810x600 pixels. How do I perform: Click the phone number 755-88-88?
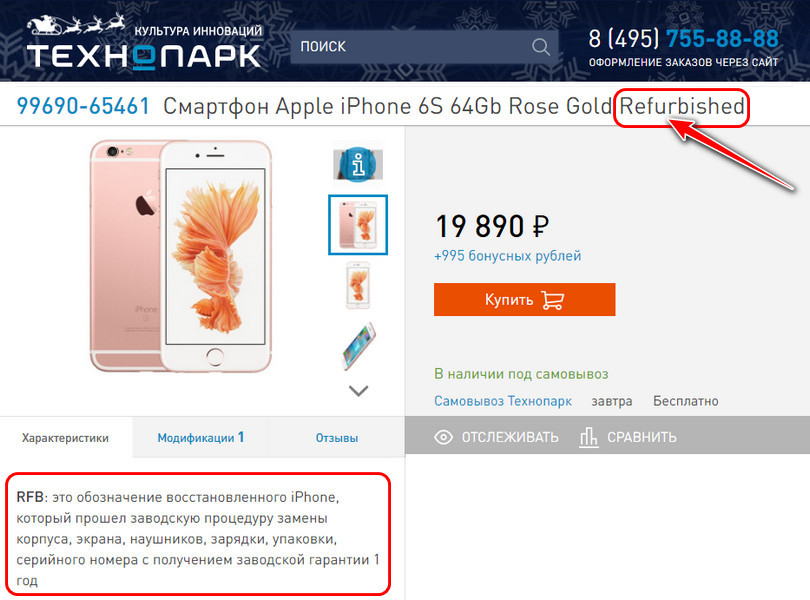(x=722, y=39)
